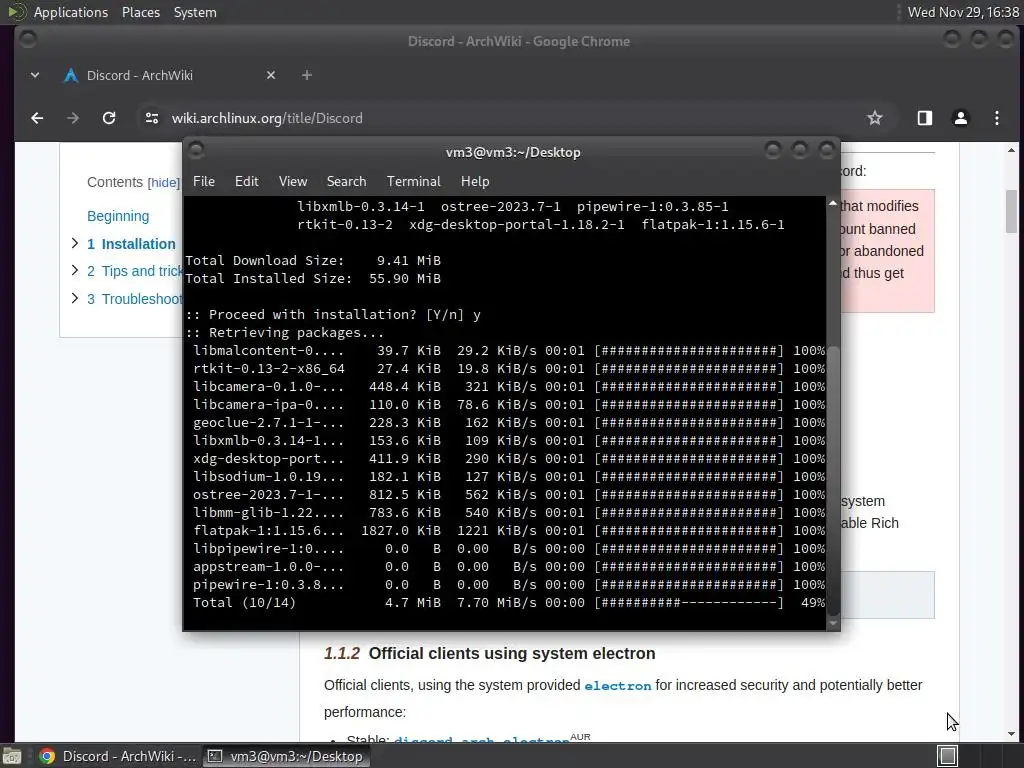Open the Chrome profile avatar icon
Viewport: 1024px width, 768px height.
pos(961,118)
